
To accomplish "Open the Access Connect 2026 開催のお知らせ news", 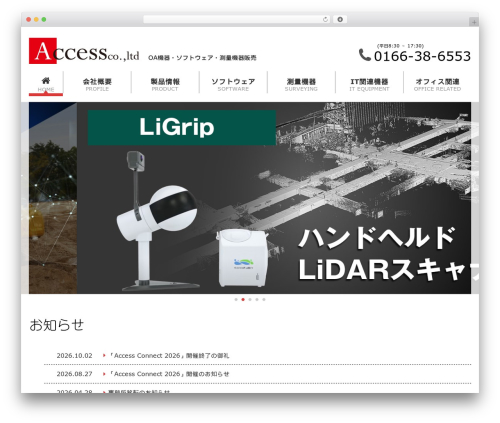I will point(169,374).
